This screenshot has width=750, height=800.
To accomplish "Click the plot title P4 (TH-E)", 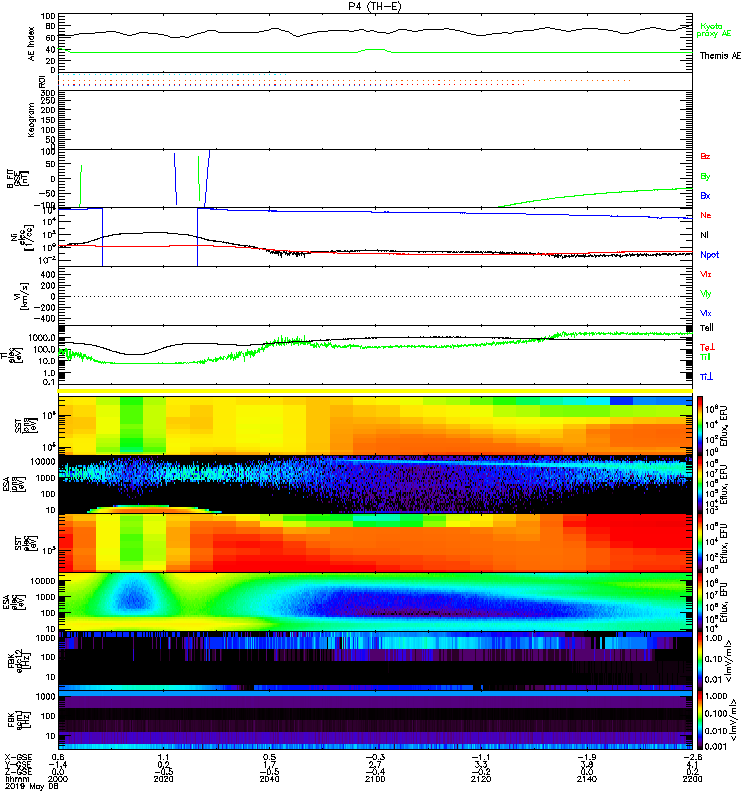I will pos(375,6).
